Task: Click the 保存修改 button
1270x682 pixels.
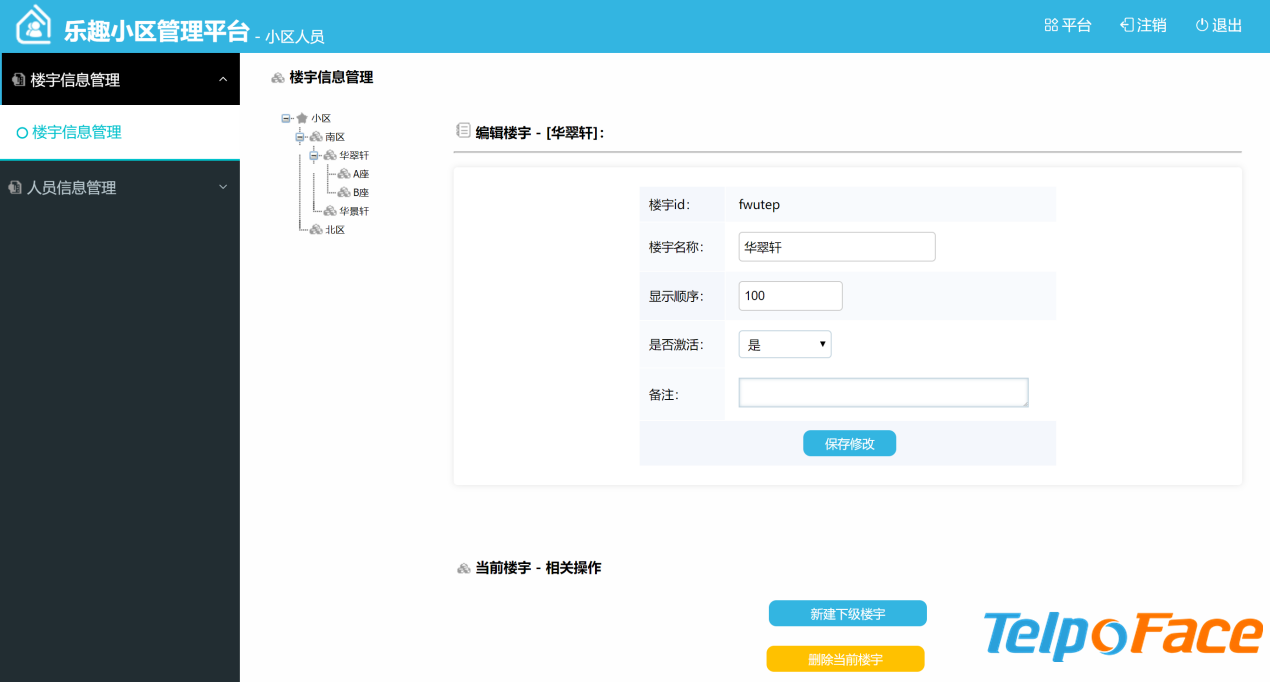Action: [849, 444]
